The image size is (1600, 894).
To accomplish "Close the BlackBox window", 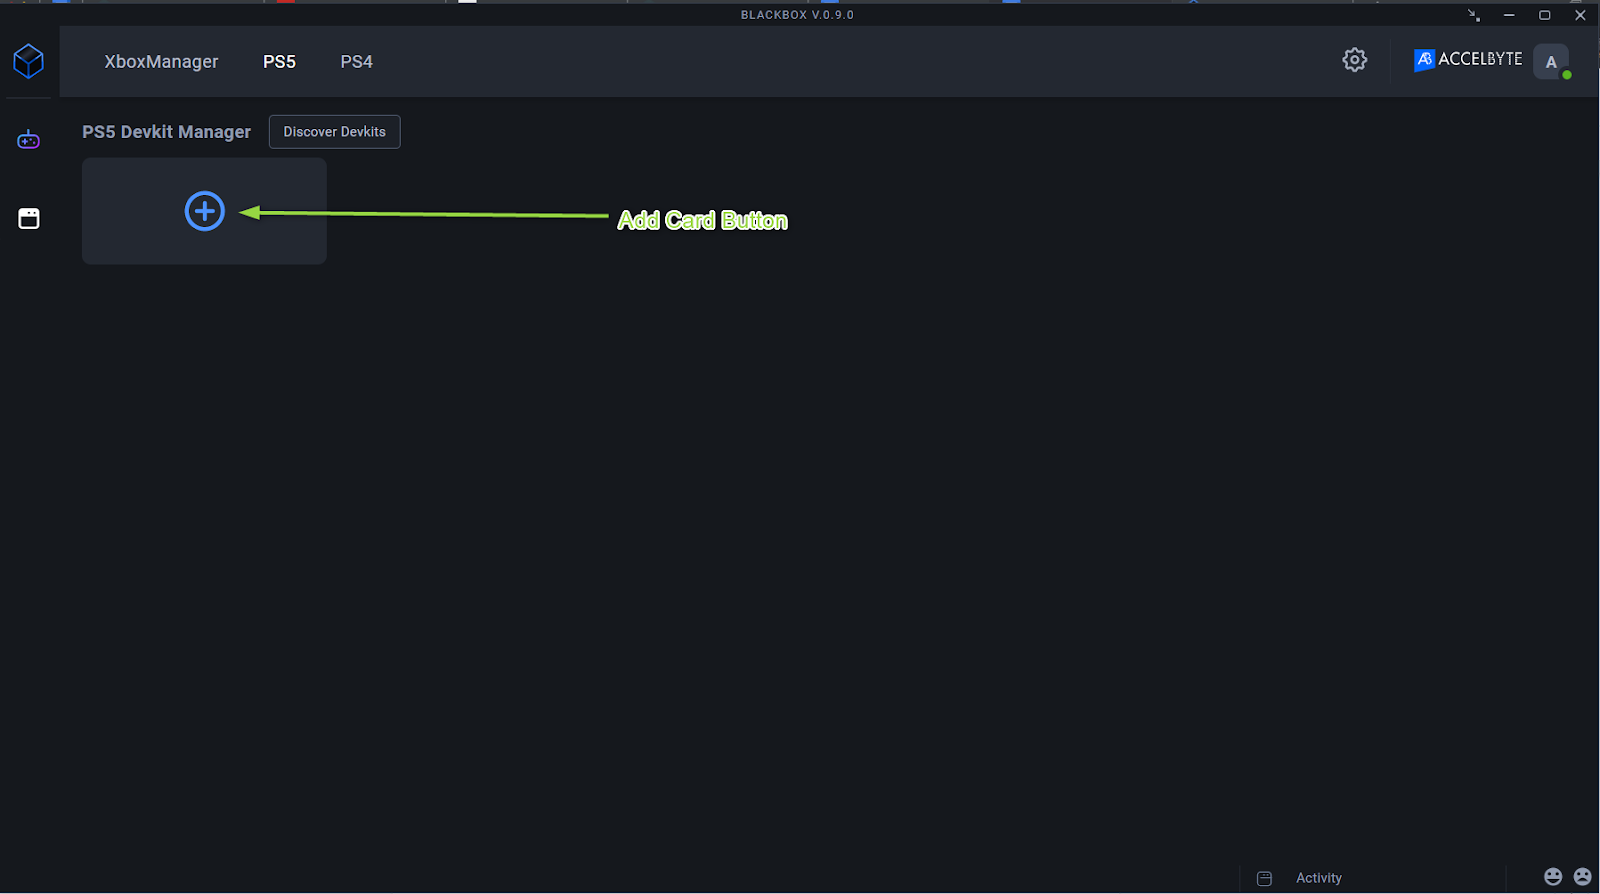I will click(1580, 15).
